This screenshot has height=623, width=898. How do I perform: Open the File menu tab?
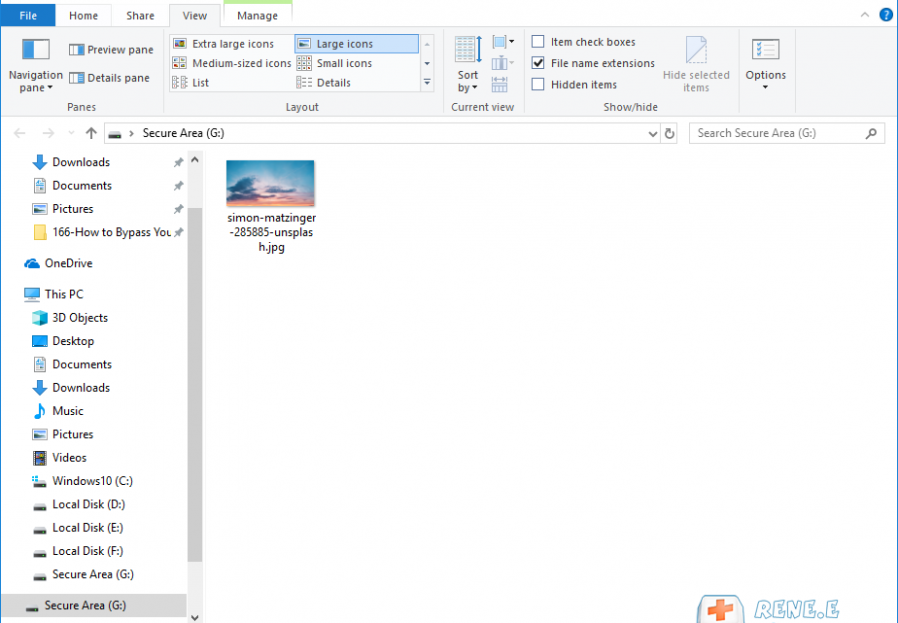coord(28,16)
